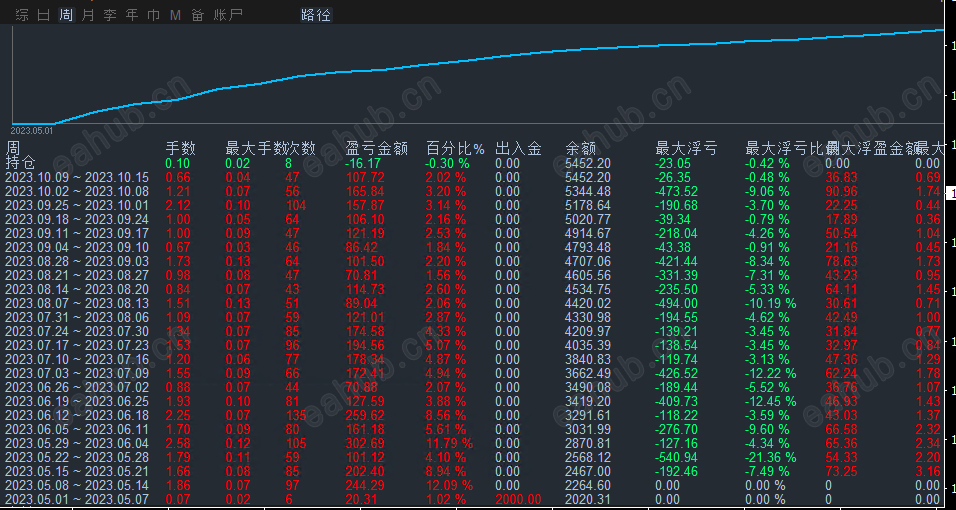
Task: Open the M tab
Action: tap(176, 15)
